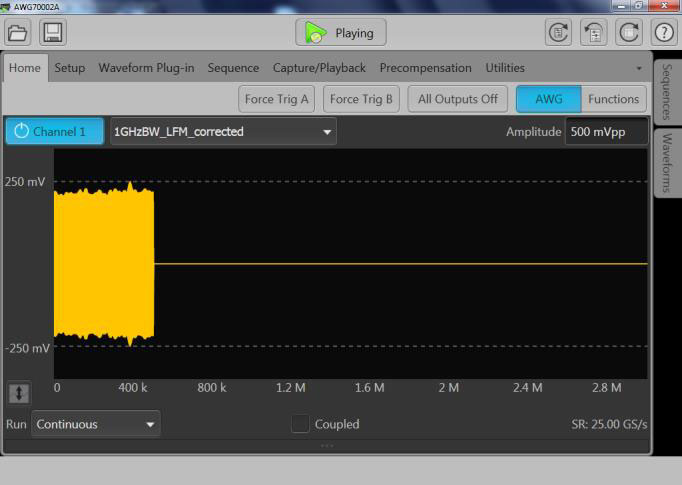
Task: Click the open file folder icon
Action: (x=19, y=32)
